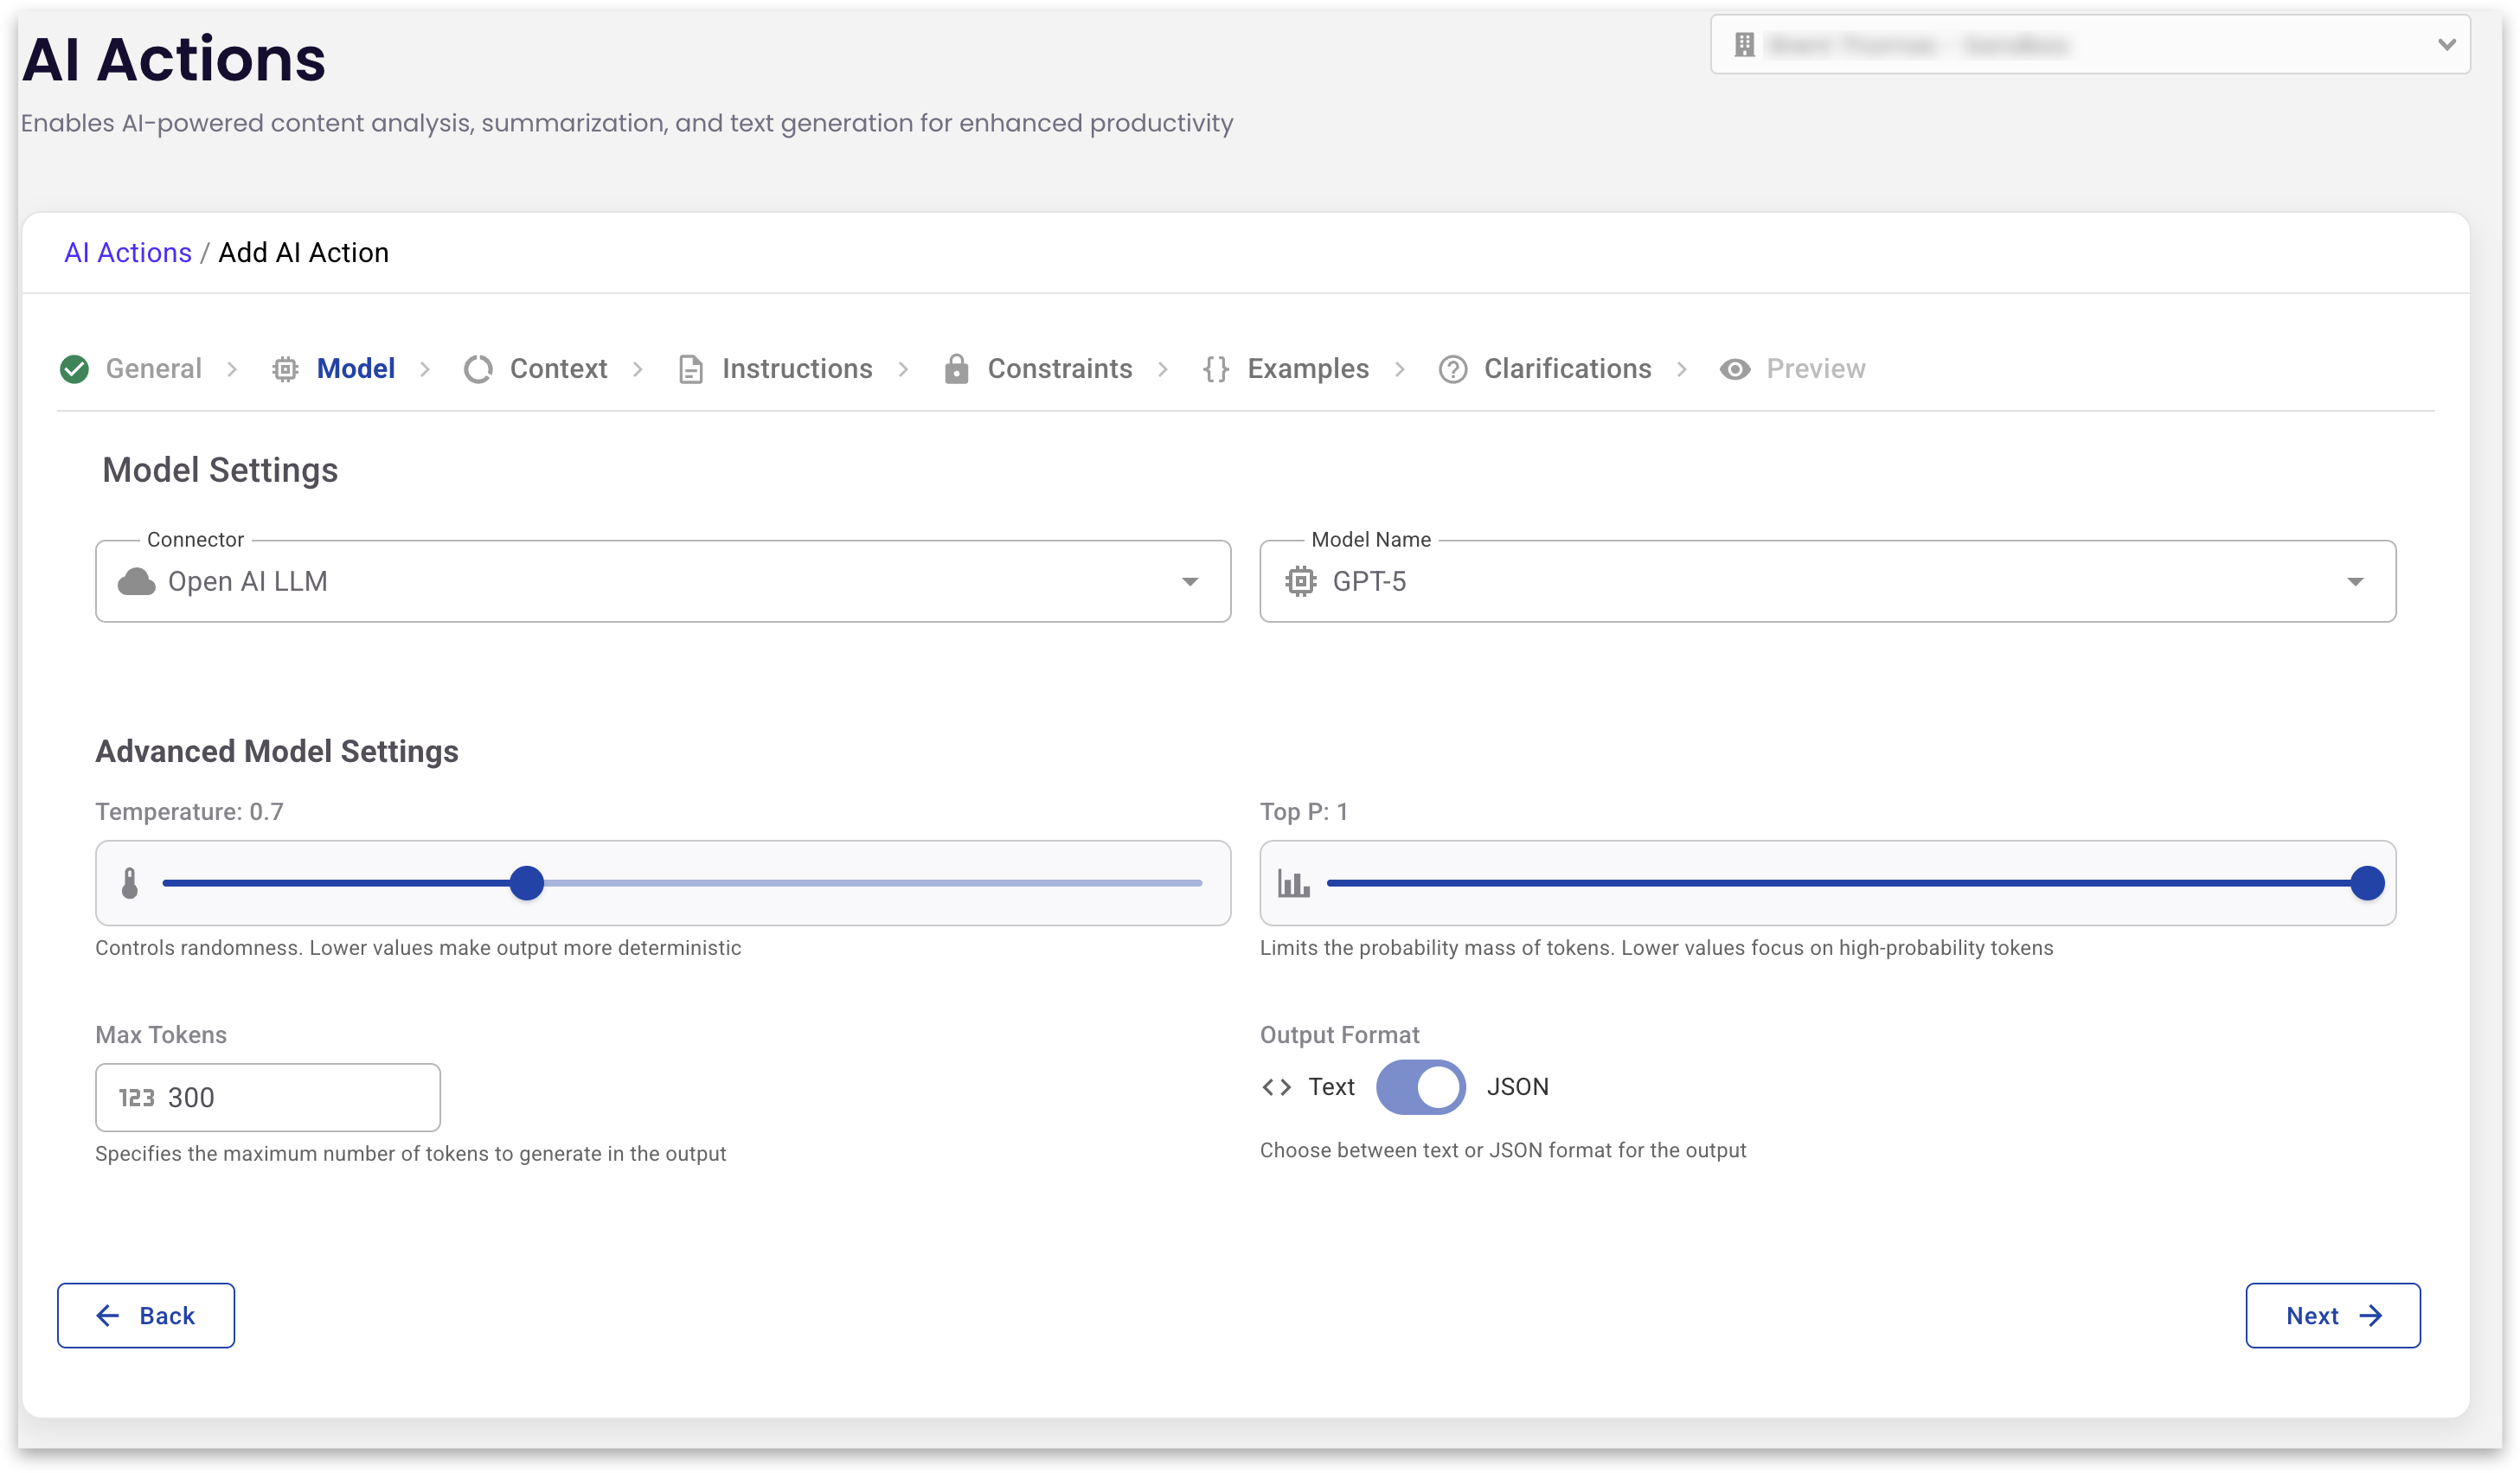Click the Temperature slider handle

point(526,883)
